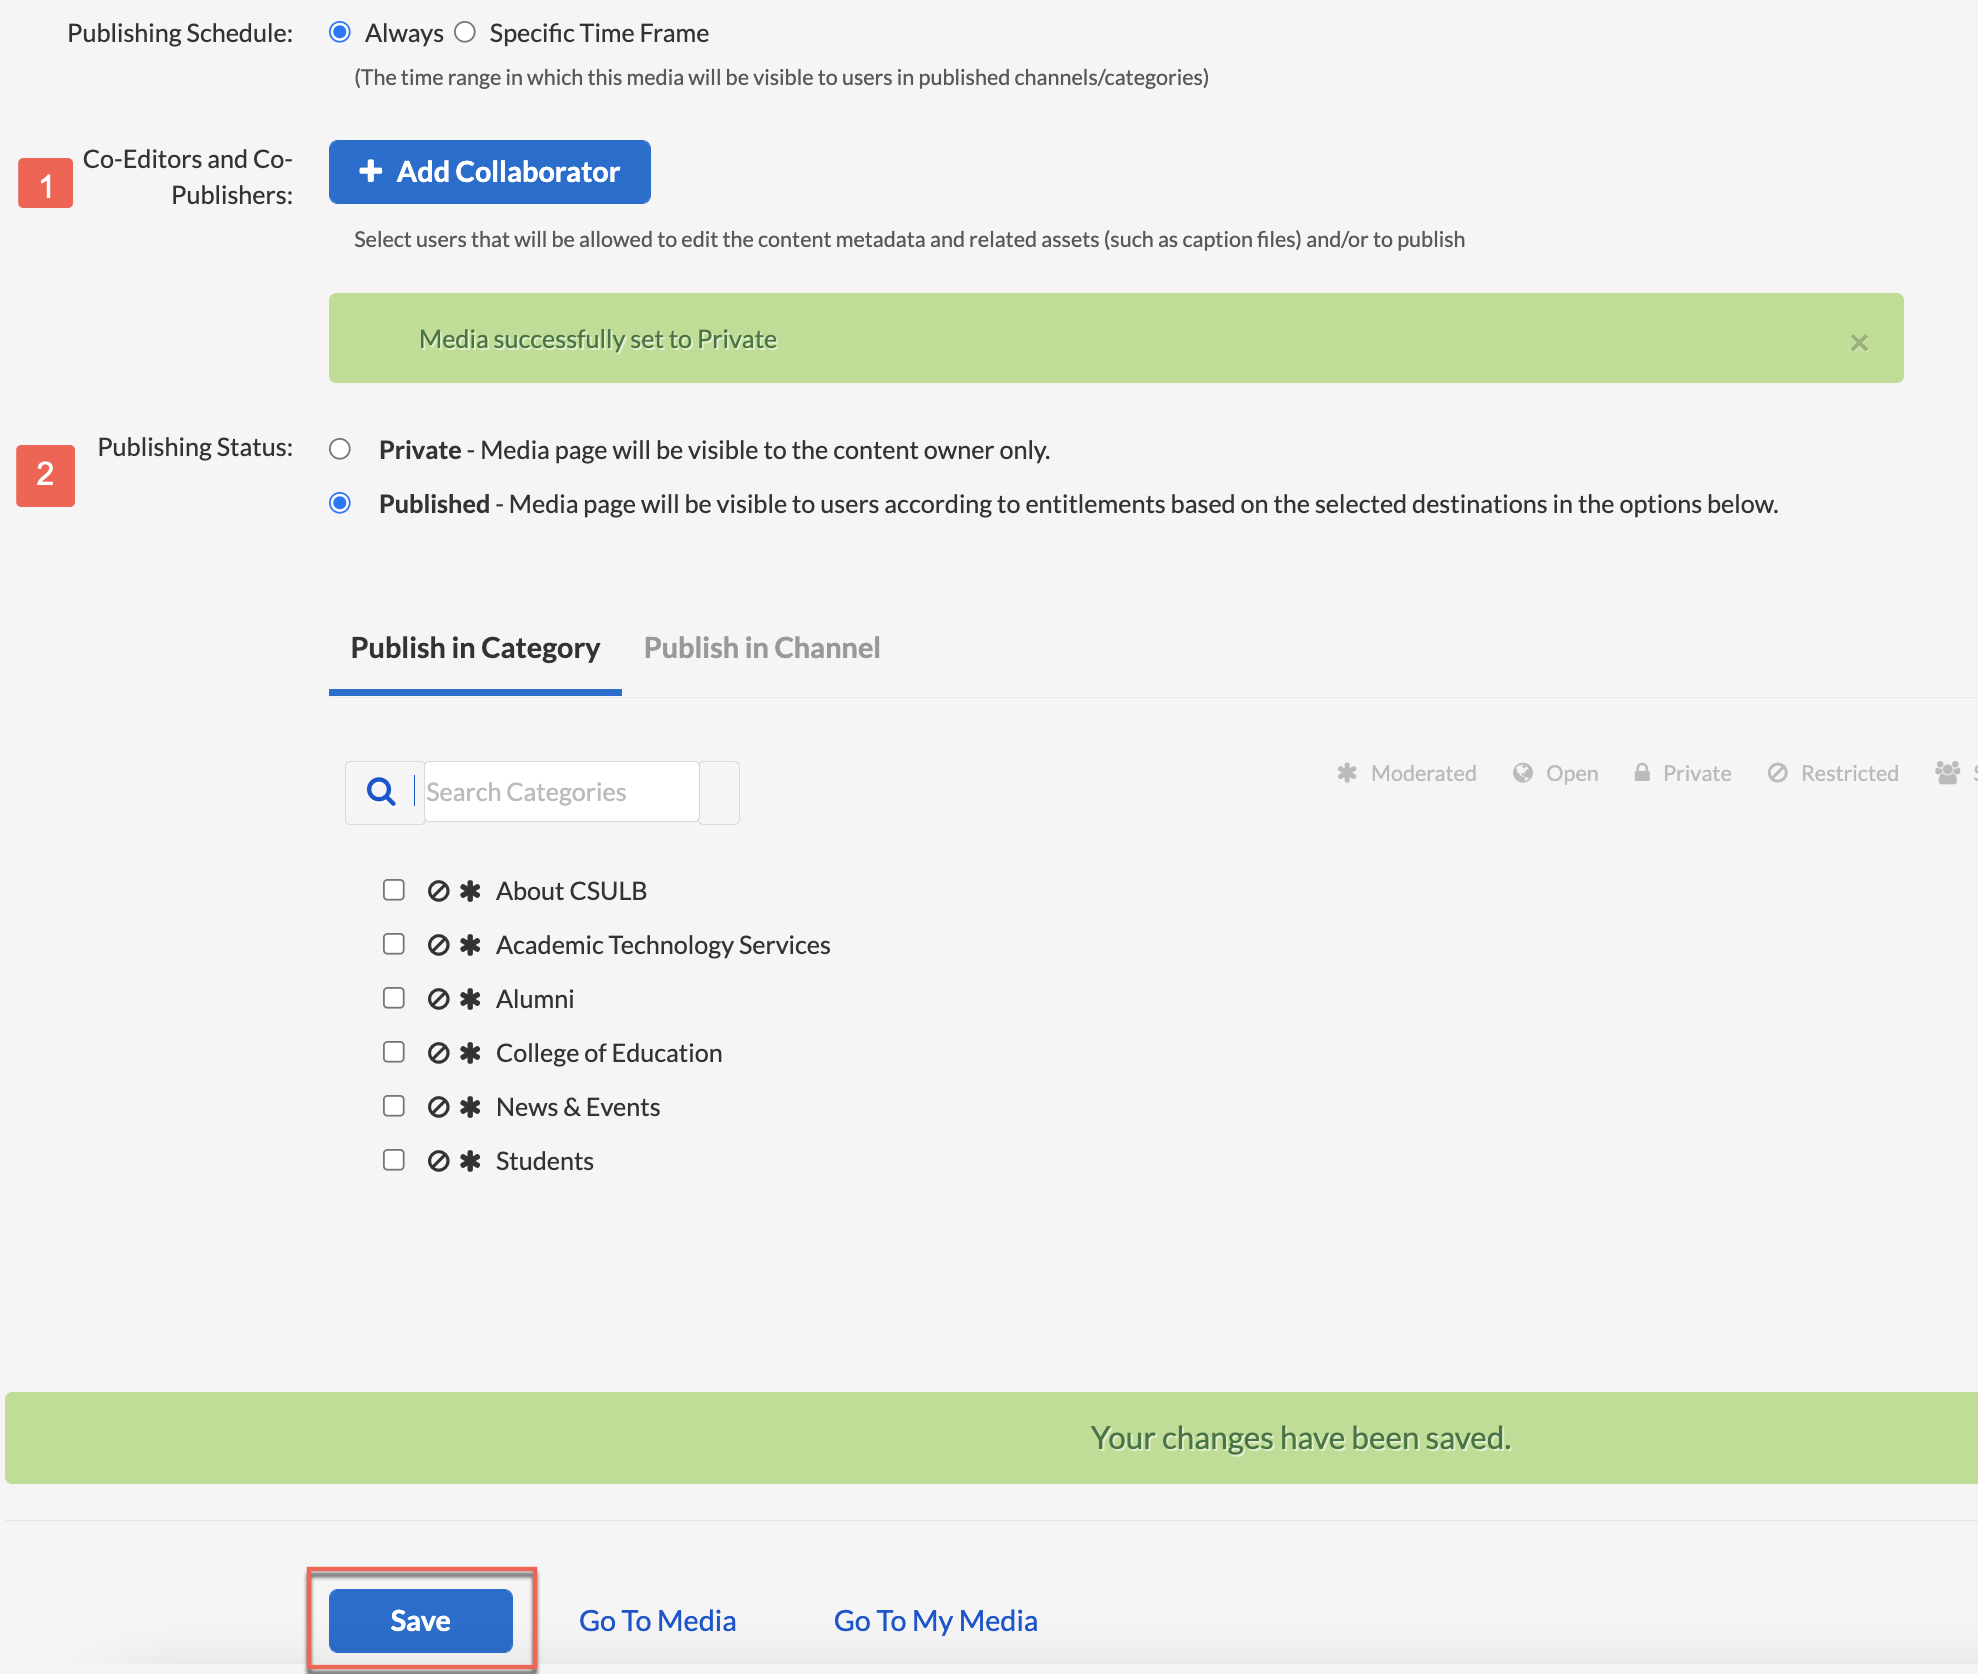Check the College of Education category checkbox
1978x1674 pixels.
pos(394,1051)
